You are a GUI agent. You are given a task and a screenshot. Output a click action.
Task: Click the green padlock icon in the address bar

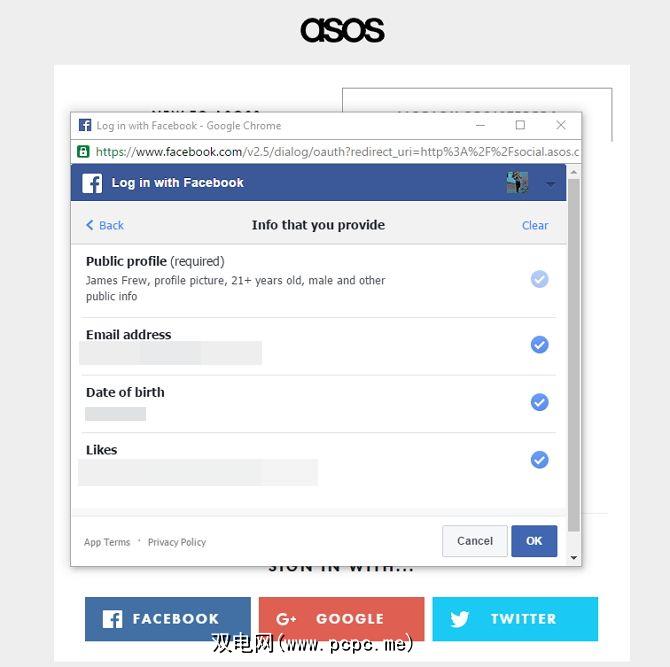pyautogui.click(x=84, y=152)
